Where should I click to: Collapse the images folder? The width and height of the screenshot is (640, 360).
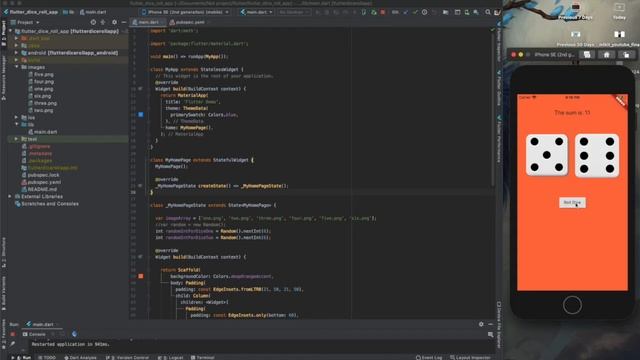(16, 67)
